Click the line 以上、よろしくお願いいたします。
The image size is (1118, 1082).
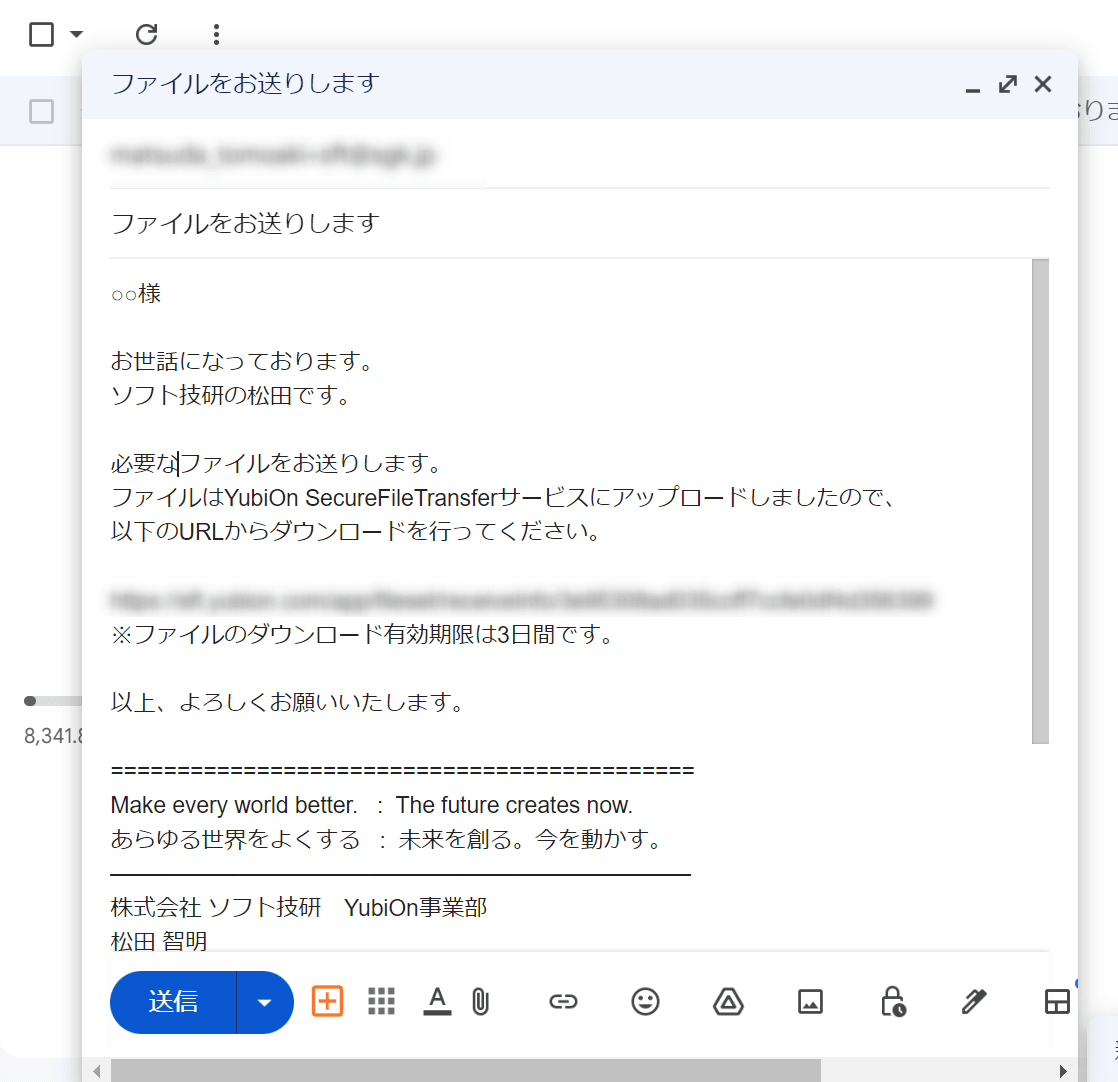[287, 703]
